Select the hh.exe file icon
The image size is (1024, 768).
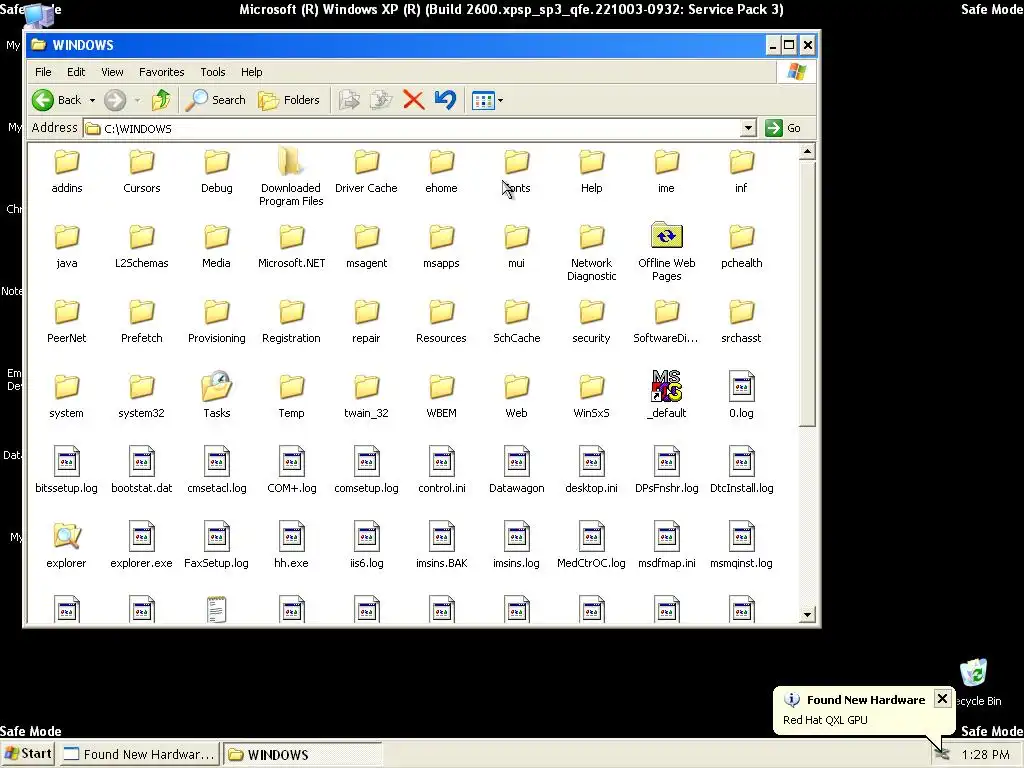click(x=291, y=536)
